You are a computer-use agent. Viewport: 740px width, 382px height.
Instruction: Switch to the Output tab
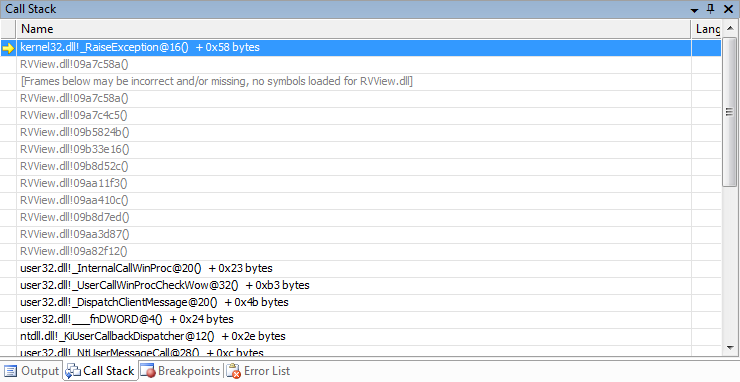pos(32,371)
